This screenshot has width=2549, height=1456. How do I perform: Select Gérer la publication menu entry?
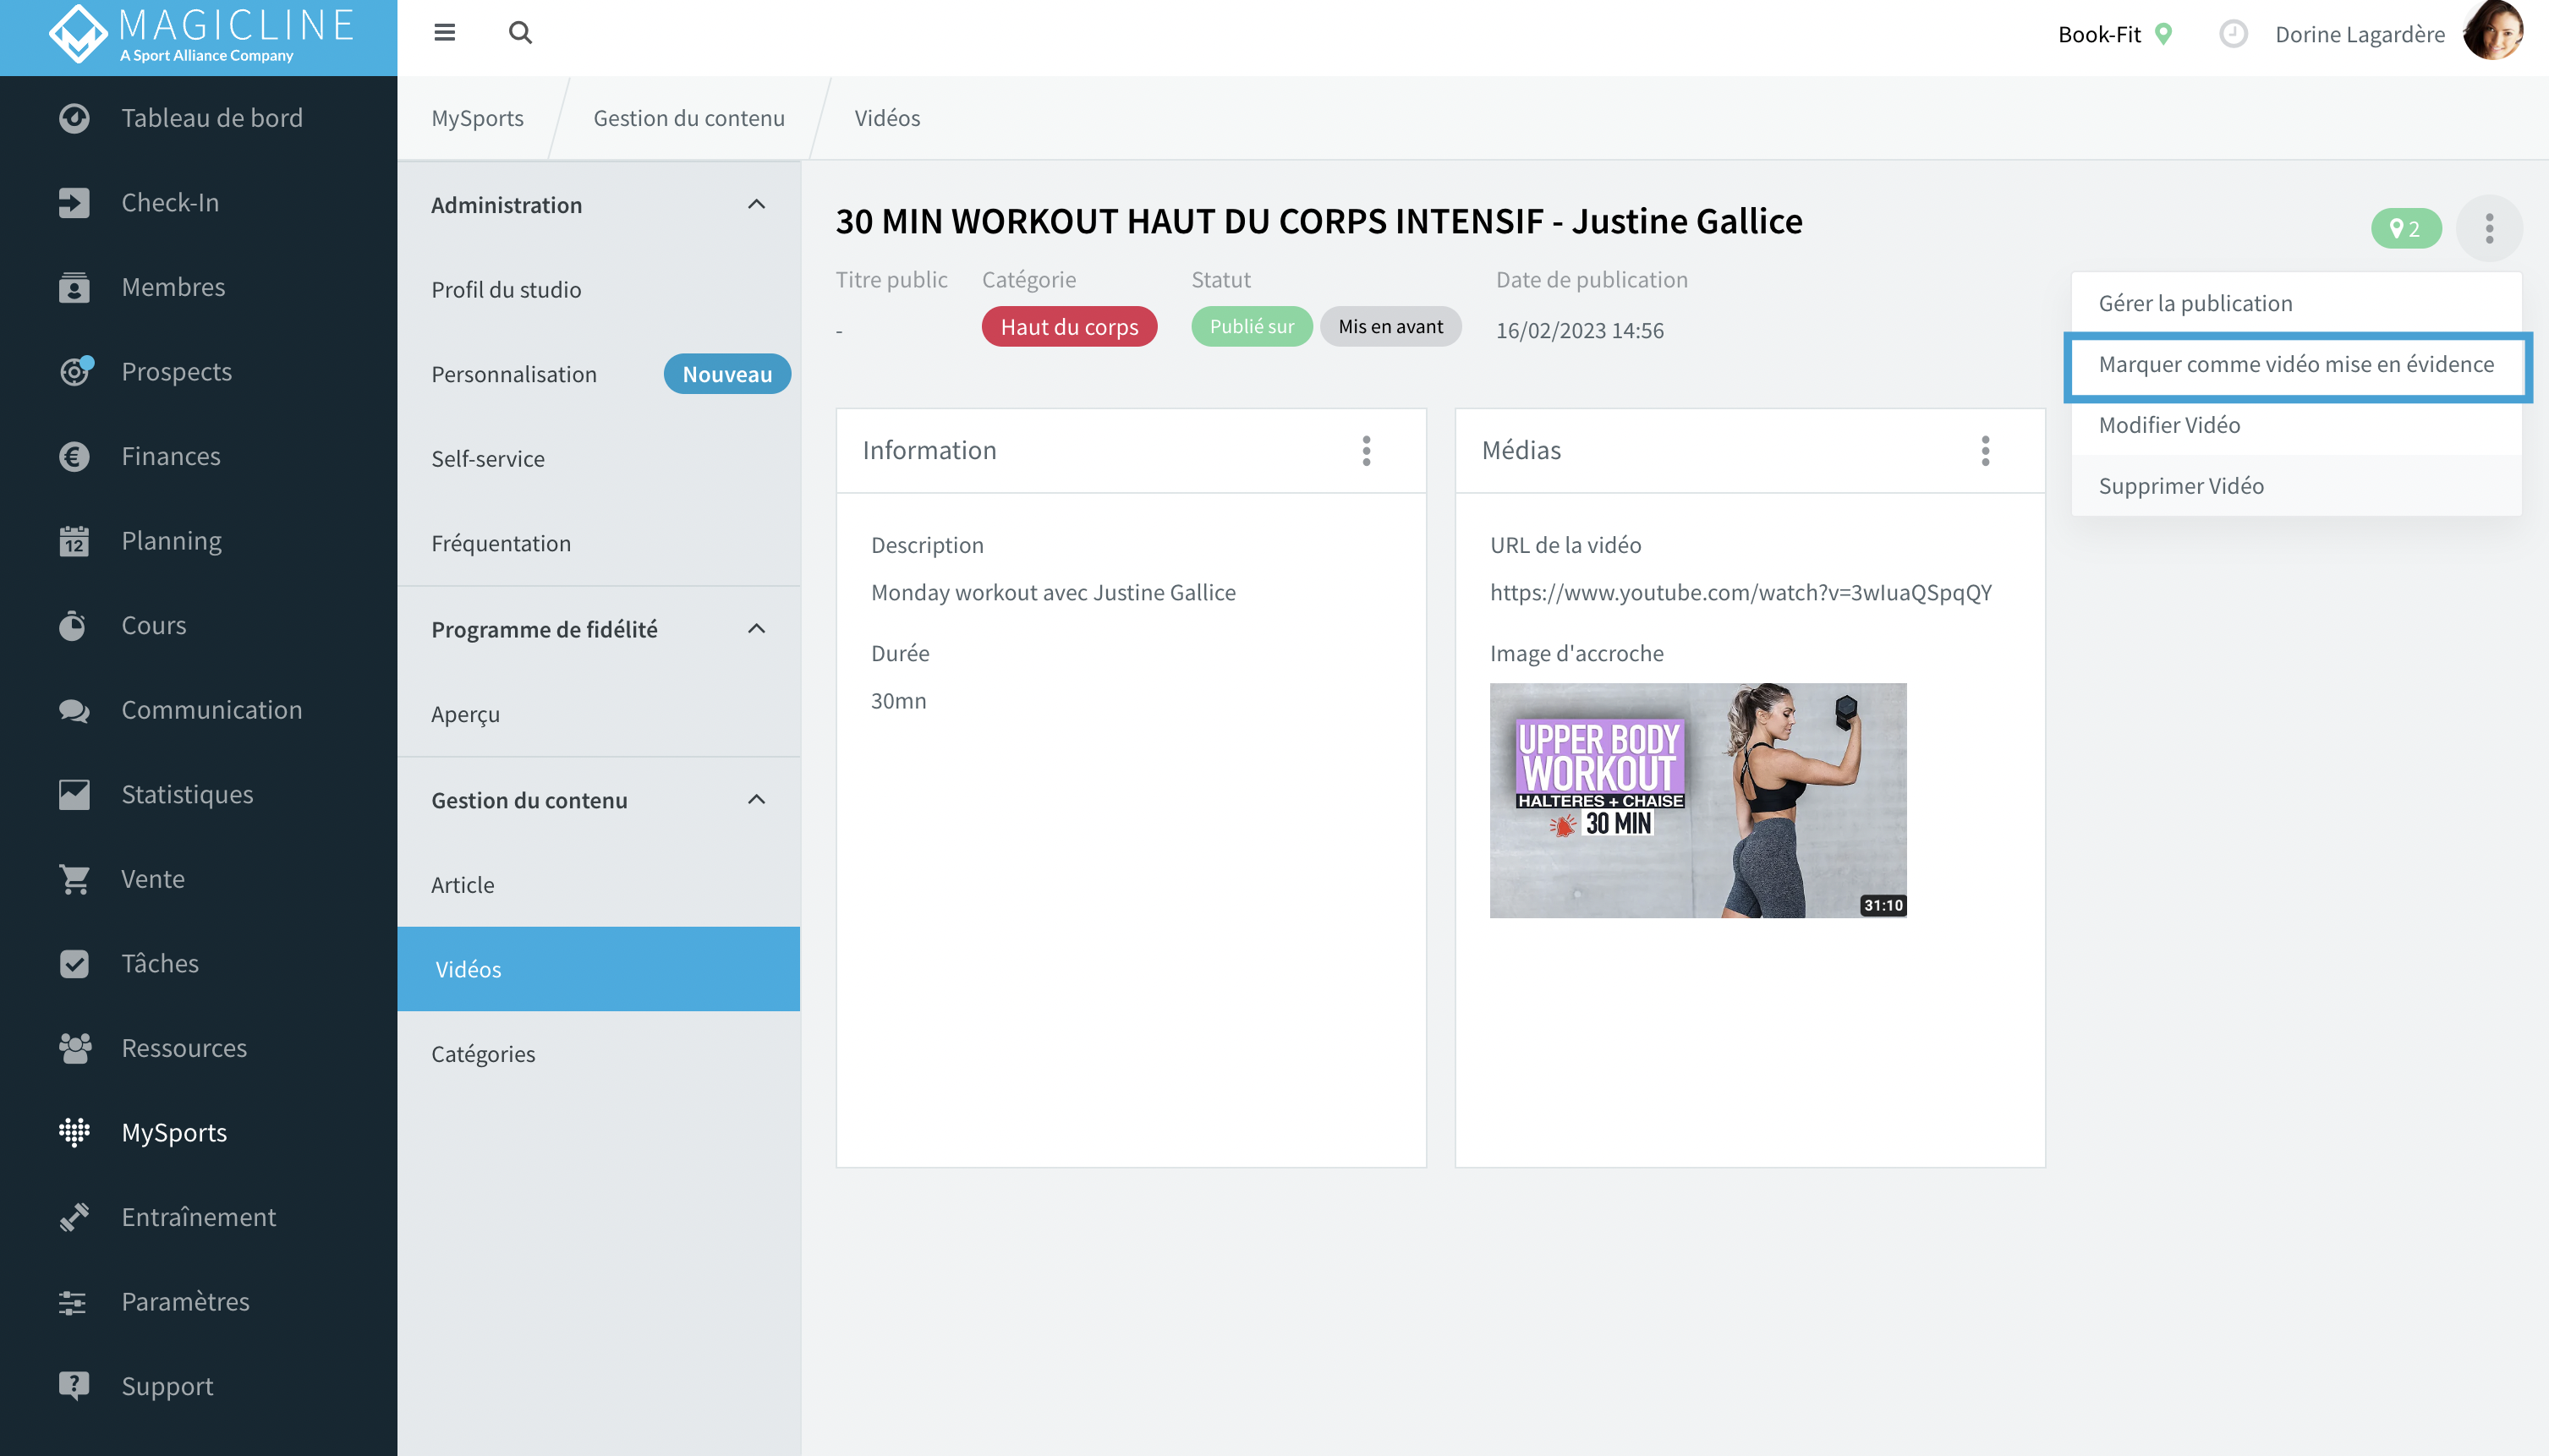pos(2297,303)
